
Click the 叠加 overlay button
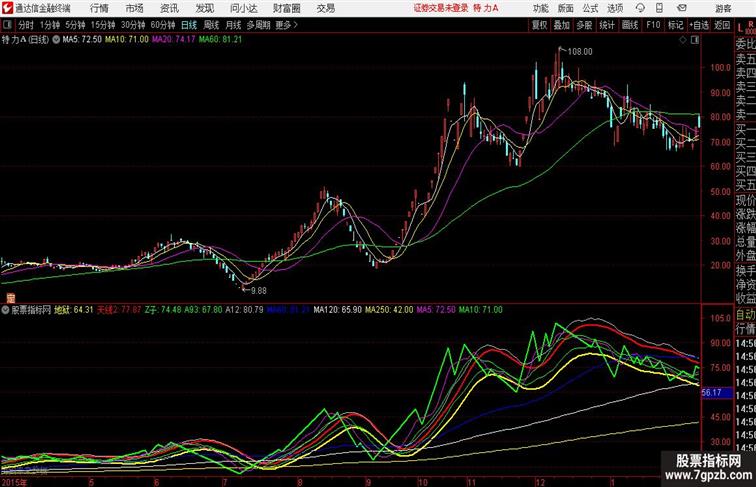(x=561, y=25)
